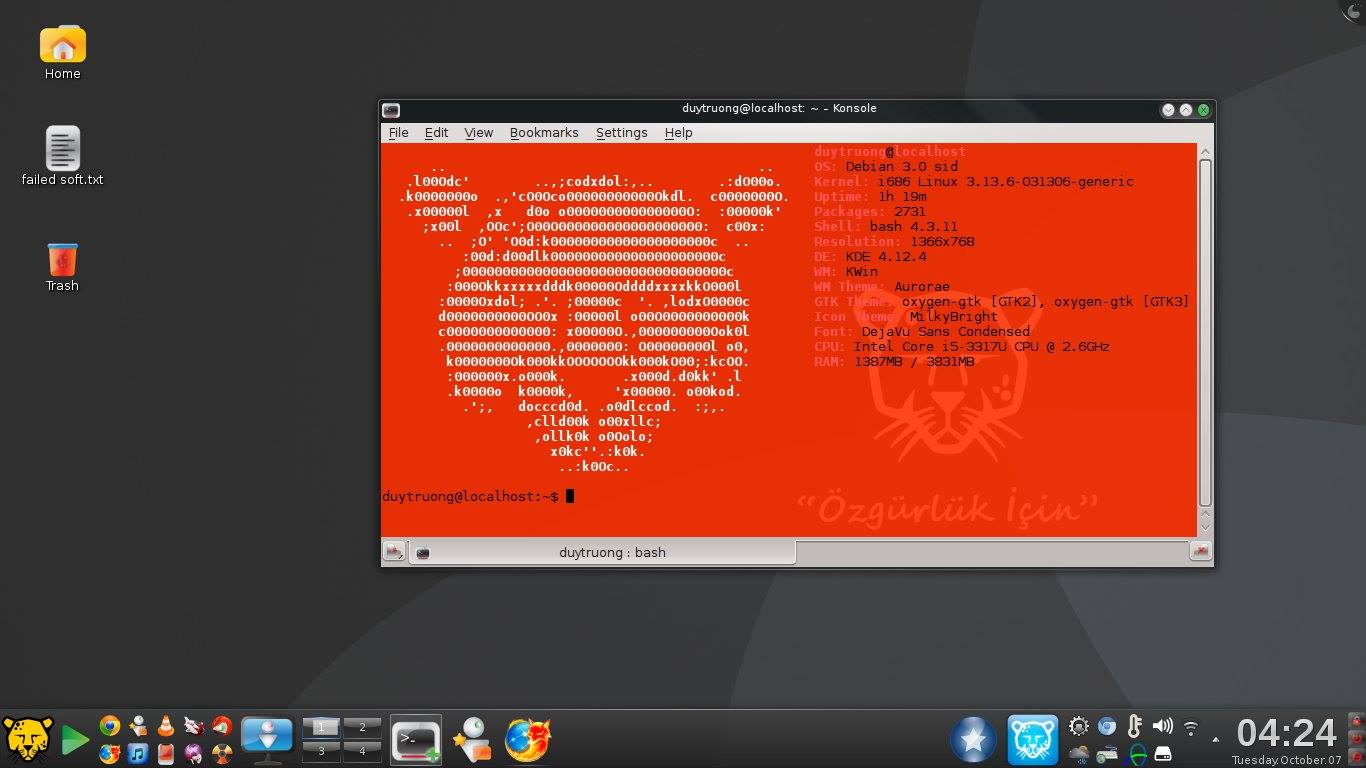Open the View menu in Konsole
1366x768 pixels.
(478, 132)
